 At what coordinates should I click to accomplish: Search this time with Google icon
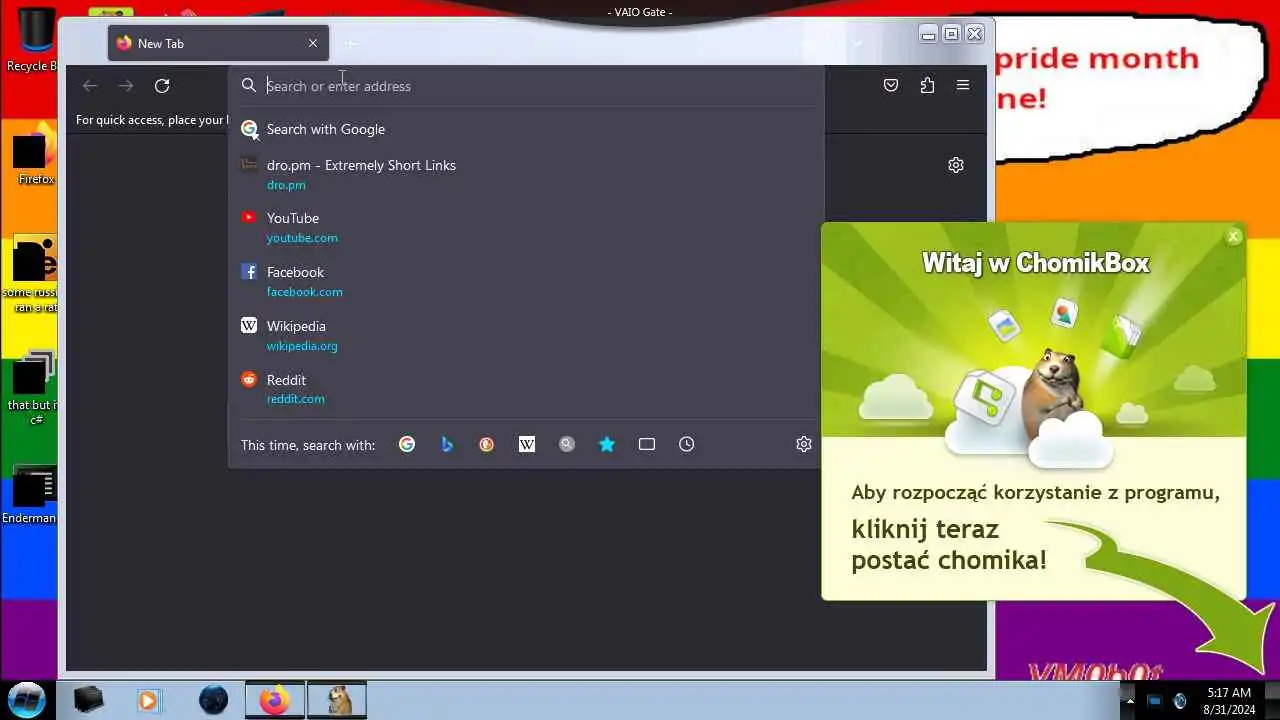pos(407,444)
